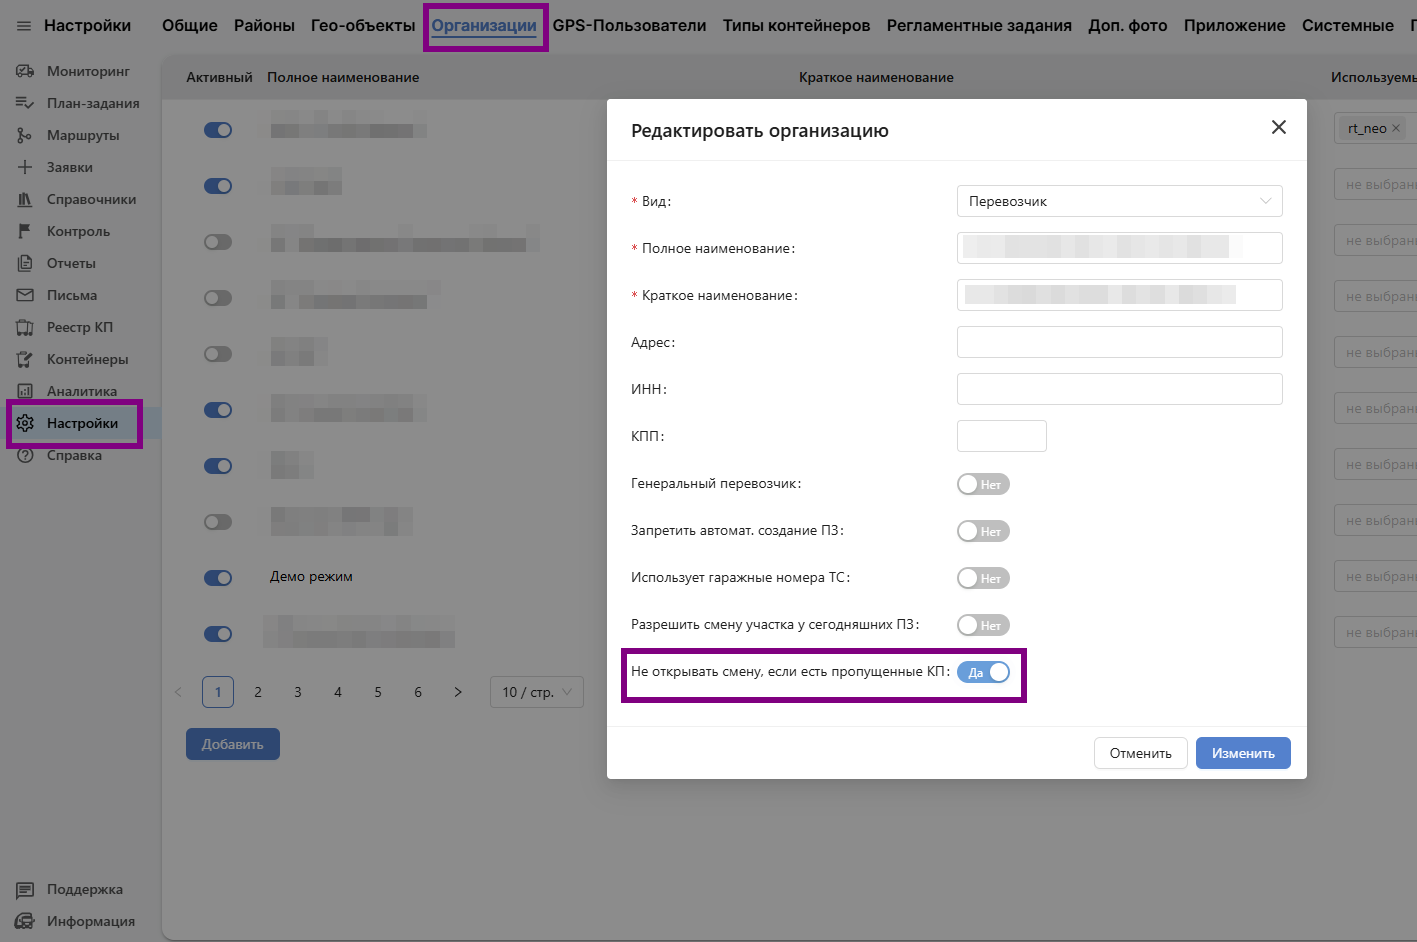Switch to the 'Районы' tab
The image size is (1417, 942).
tap(264, 26)
